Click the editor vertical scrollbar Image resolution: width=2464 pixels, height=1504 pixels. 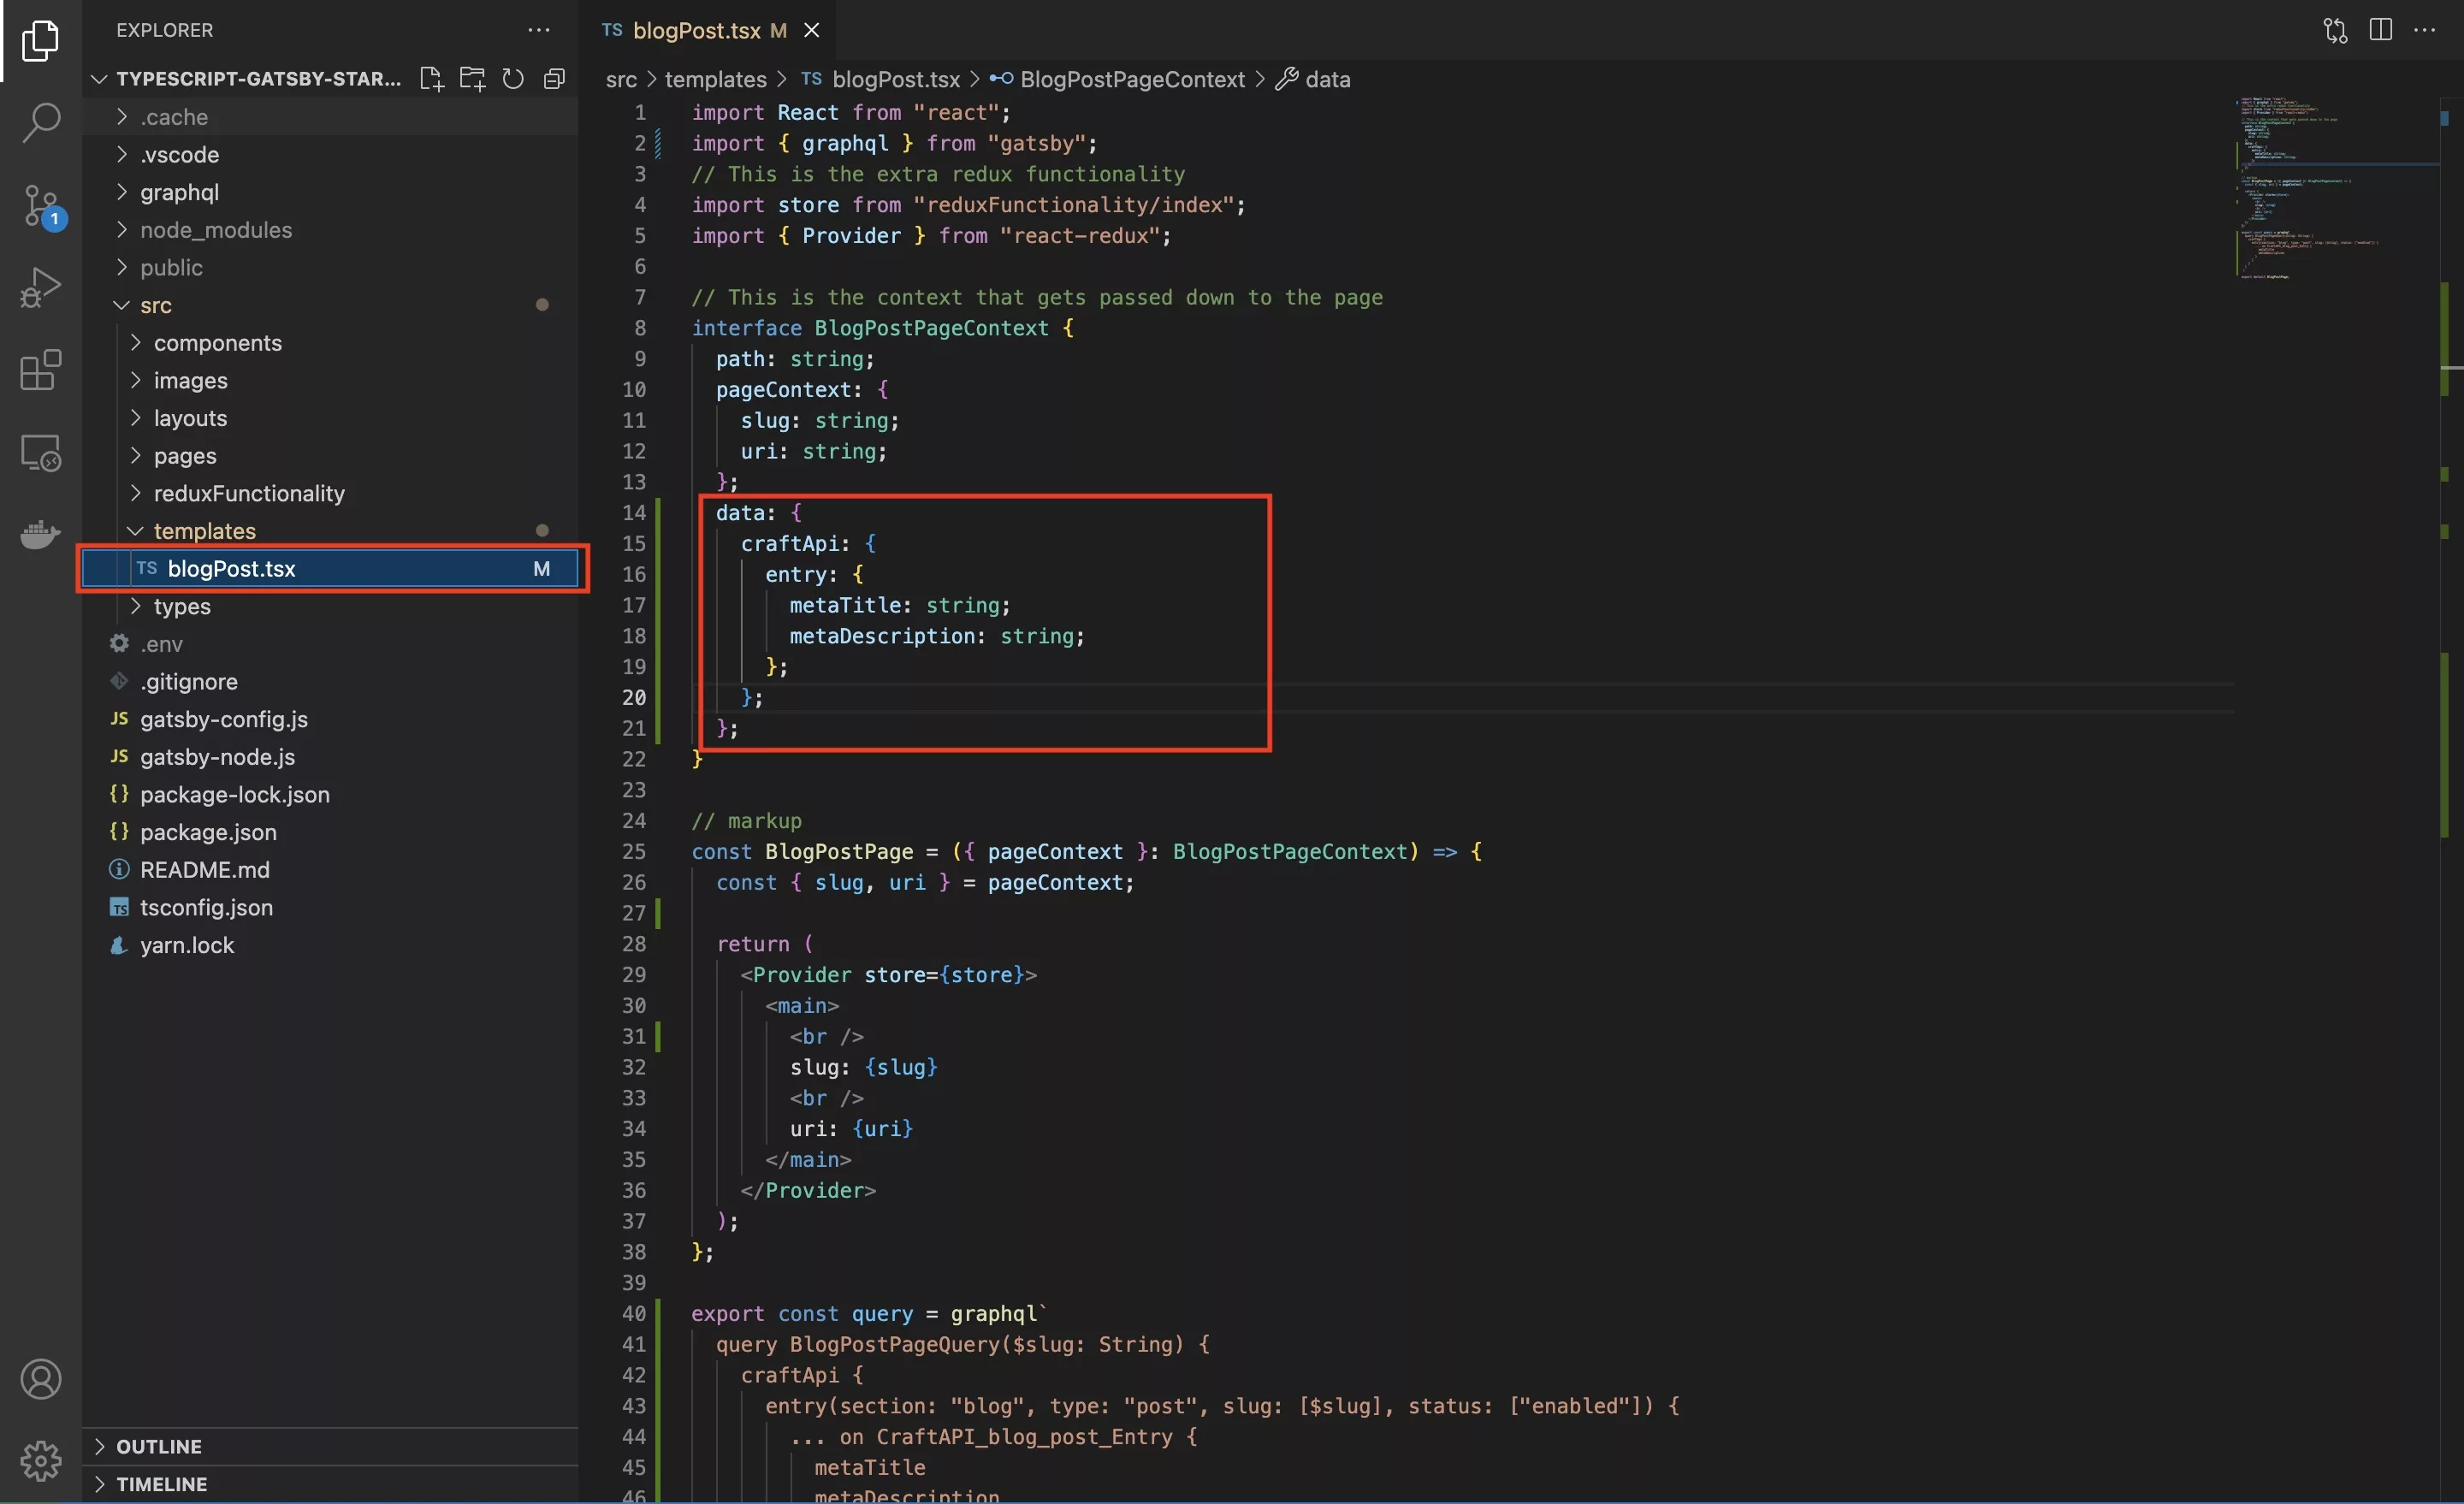pos(2451,800)
